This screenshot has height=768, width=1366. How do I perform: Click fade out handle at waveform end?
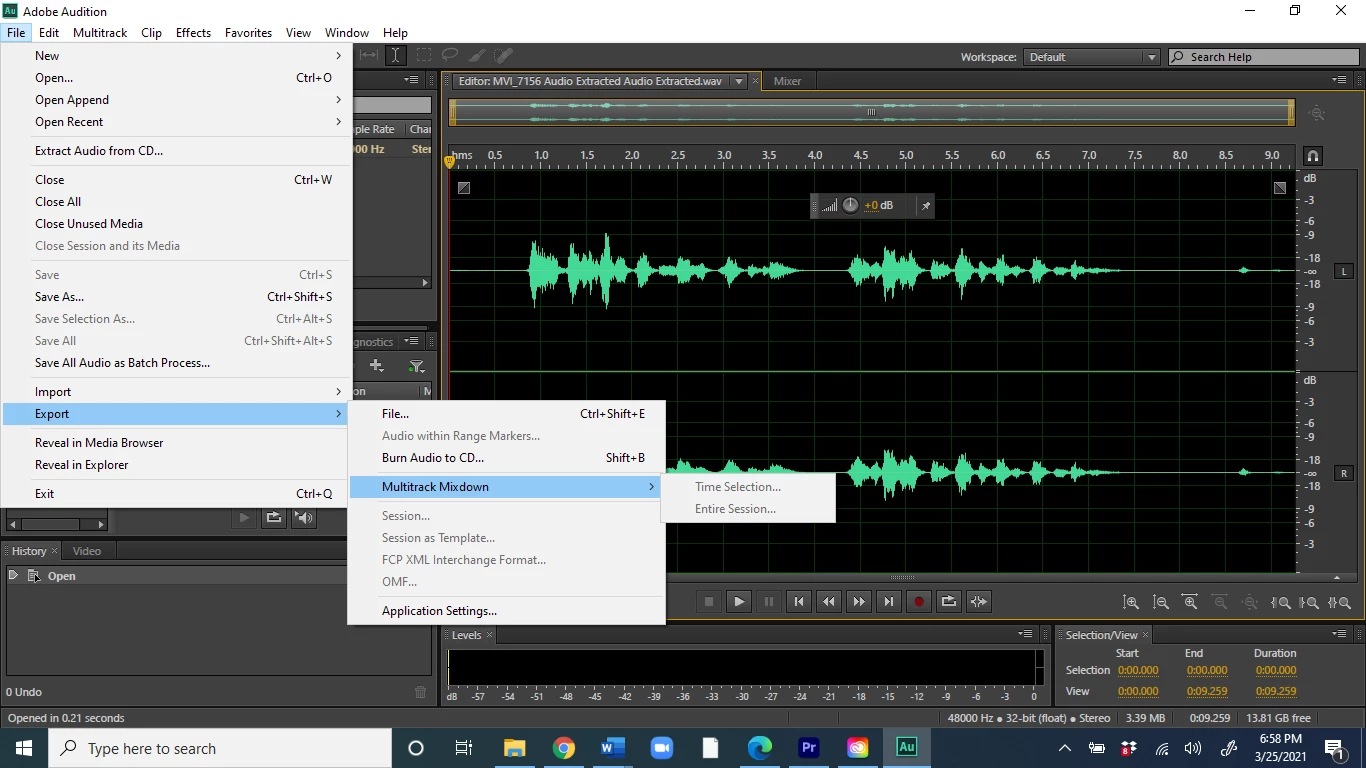[x=1280, y=187]
